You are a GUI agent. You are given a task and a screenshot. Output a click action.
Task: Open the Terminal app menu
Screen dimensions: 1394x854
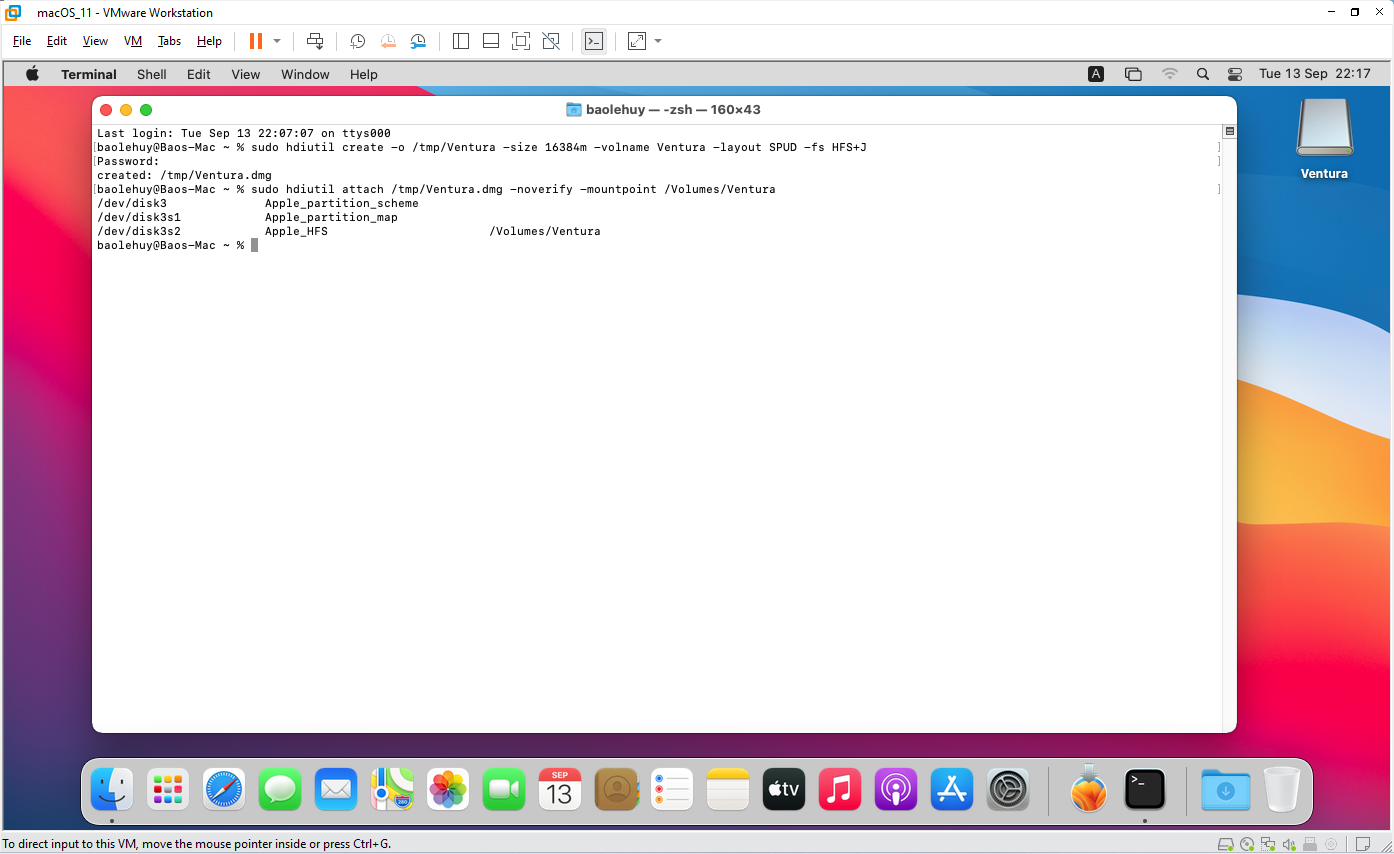(89, 74)
